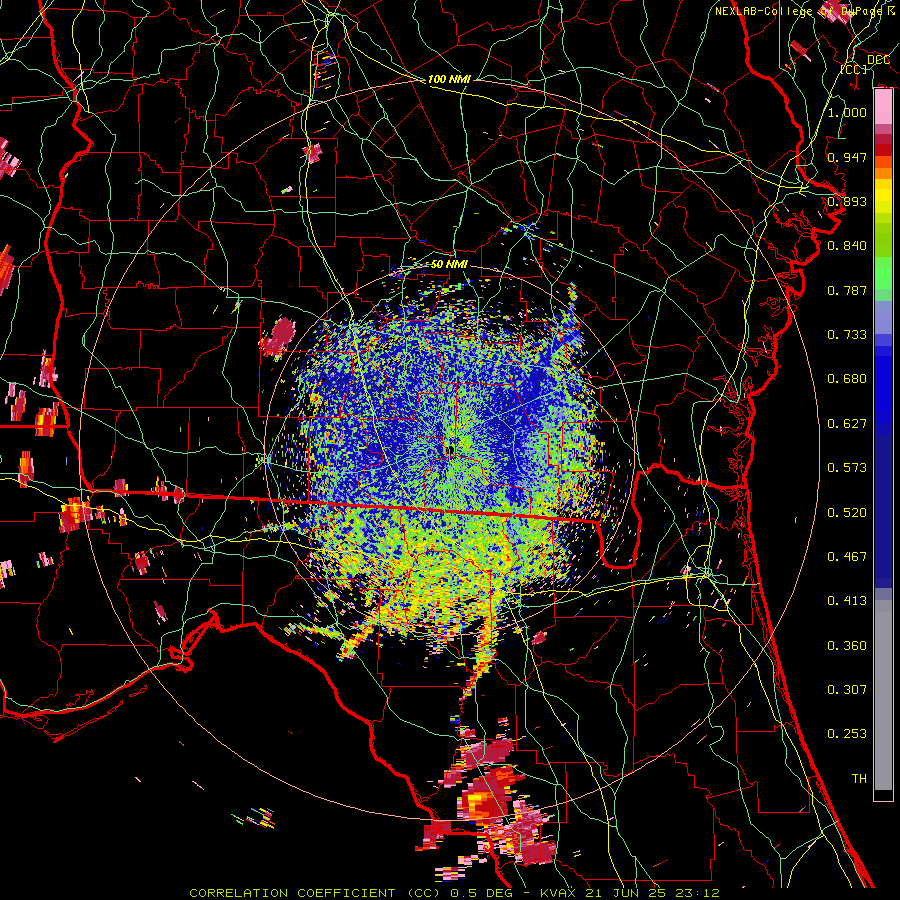
Task: Click the [CC] legend unit label
Action: pyautogui.click(x=854, y=69)
